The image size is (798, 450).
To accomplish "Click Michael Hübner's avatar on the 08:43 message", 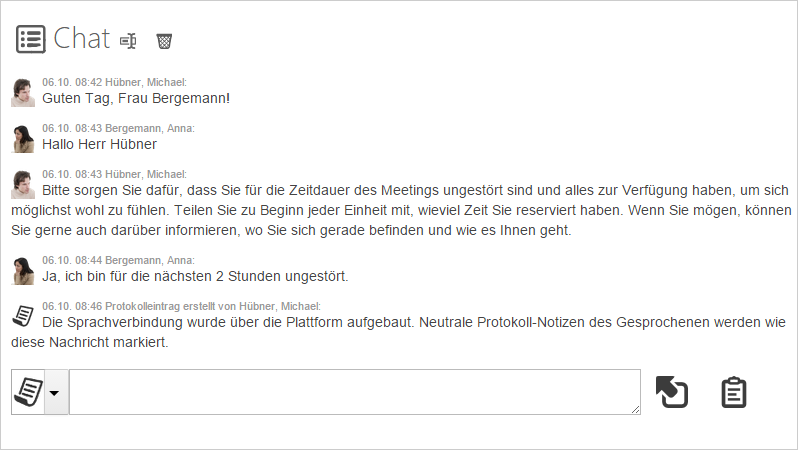I will click(x=23, y=184).
